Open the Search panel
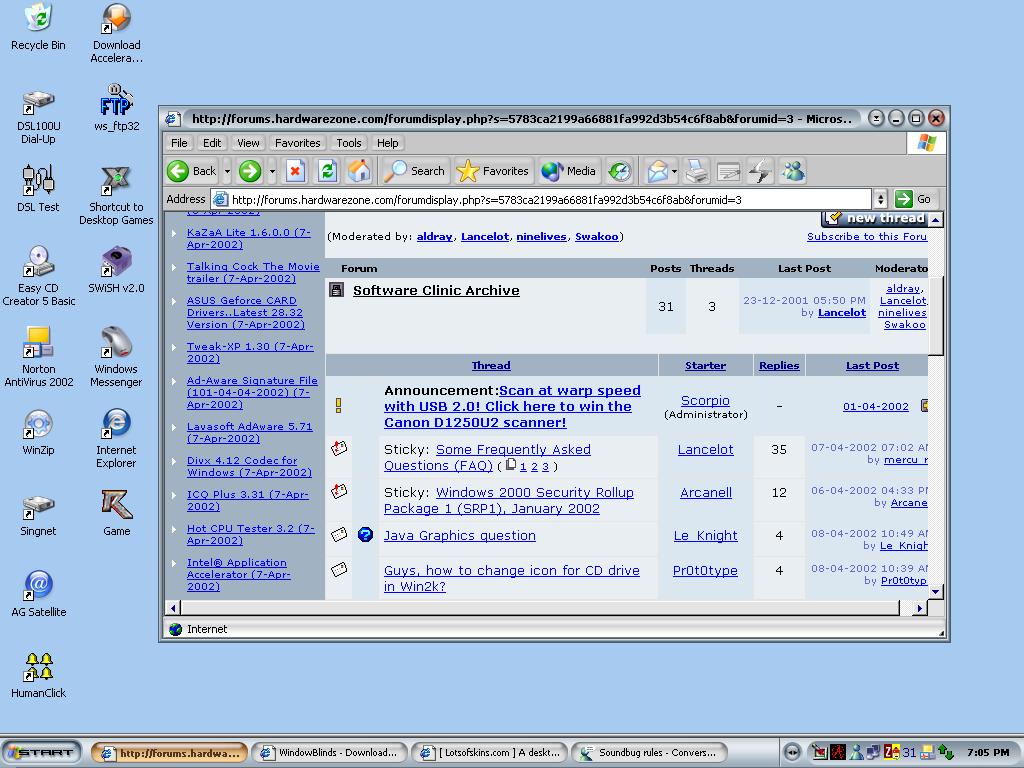Viewport: 1024px width, 768px height. pos(413,170)
